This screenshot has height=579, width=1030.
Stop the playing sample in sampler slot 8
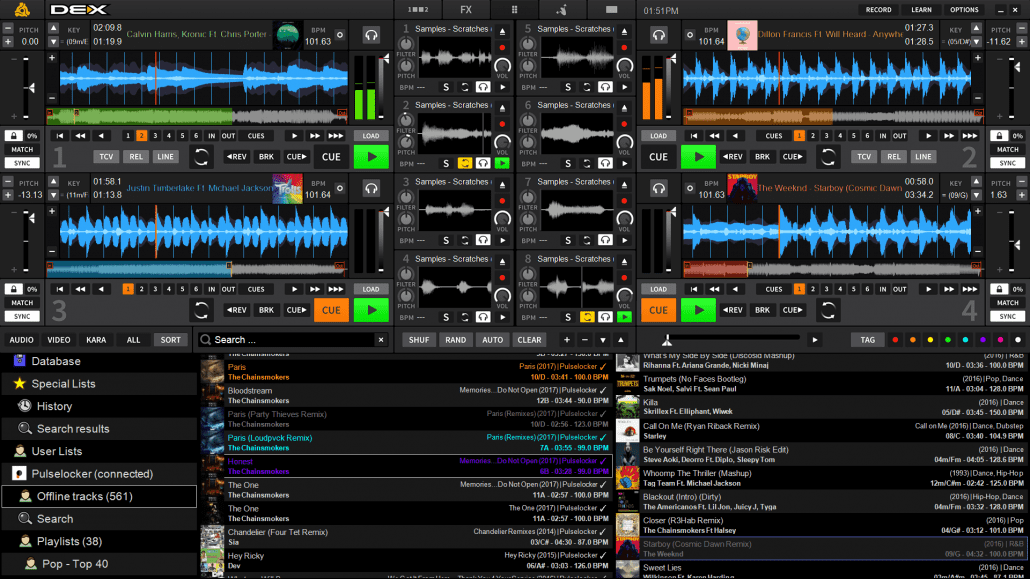pyautogui.click(x=624, y=317)
